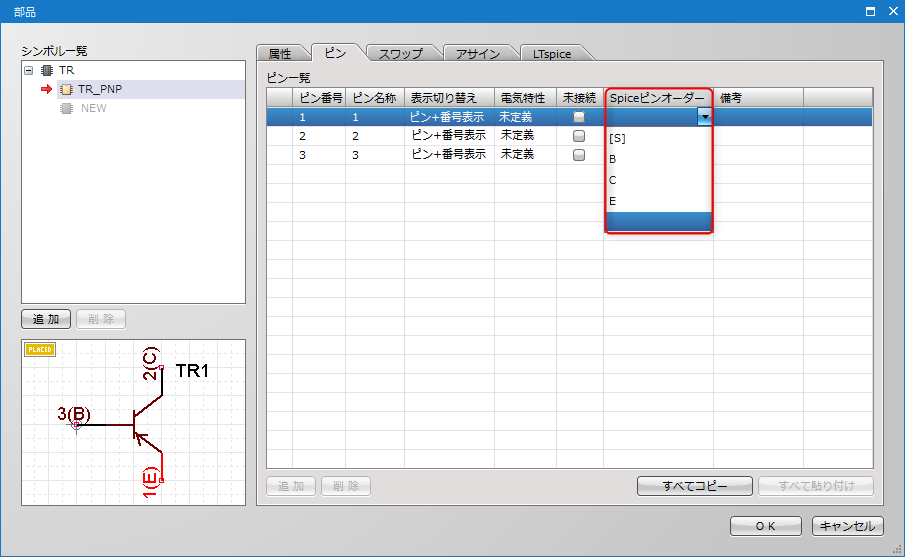Click the 3(B) base pin in preview
905x557 pixels.
point(74,414)
